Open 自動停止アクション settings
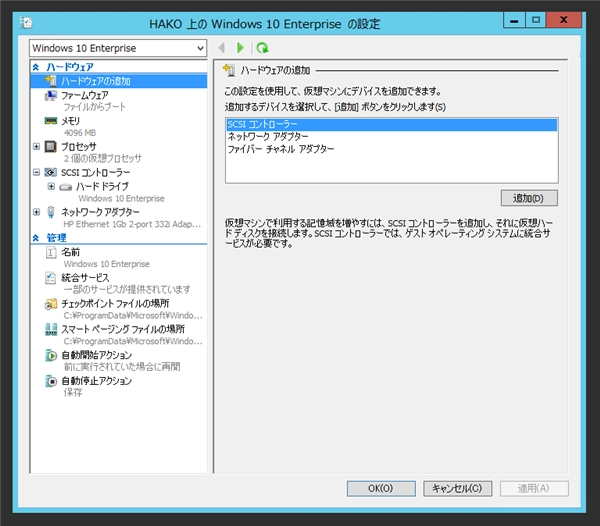The width and height of the screenshot is (600, 526). tap(96, 381)
